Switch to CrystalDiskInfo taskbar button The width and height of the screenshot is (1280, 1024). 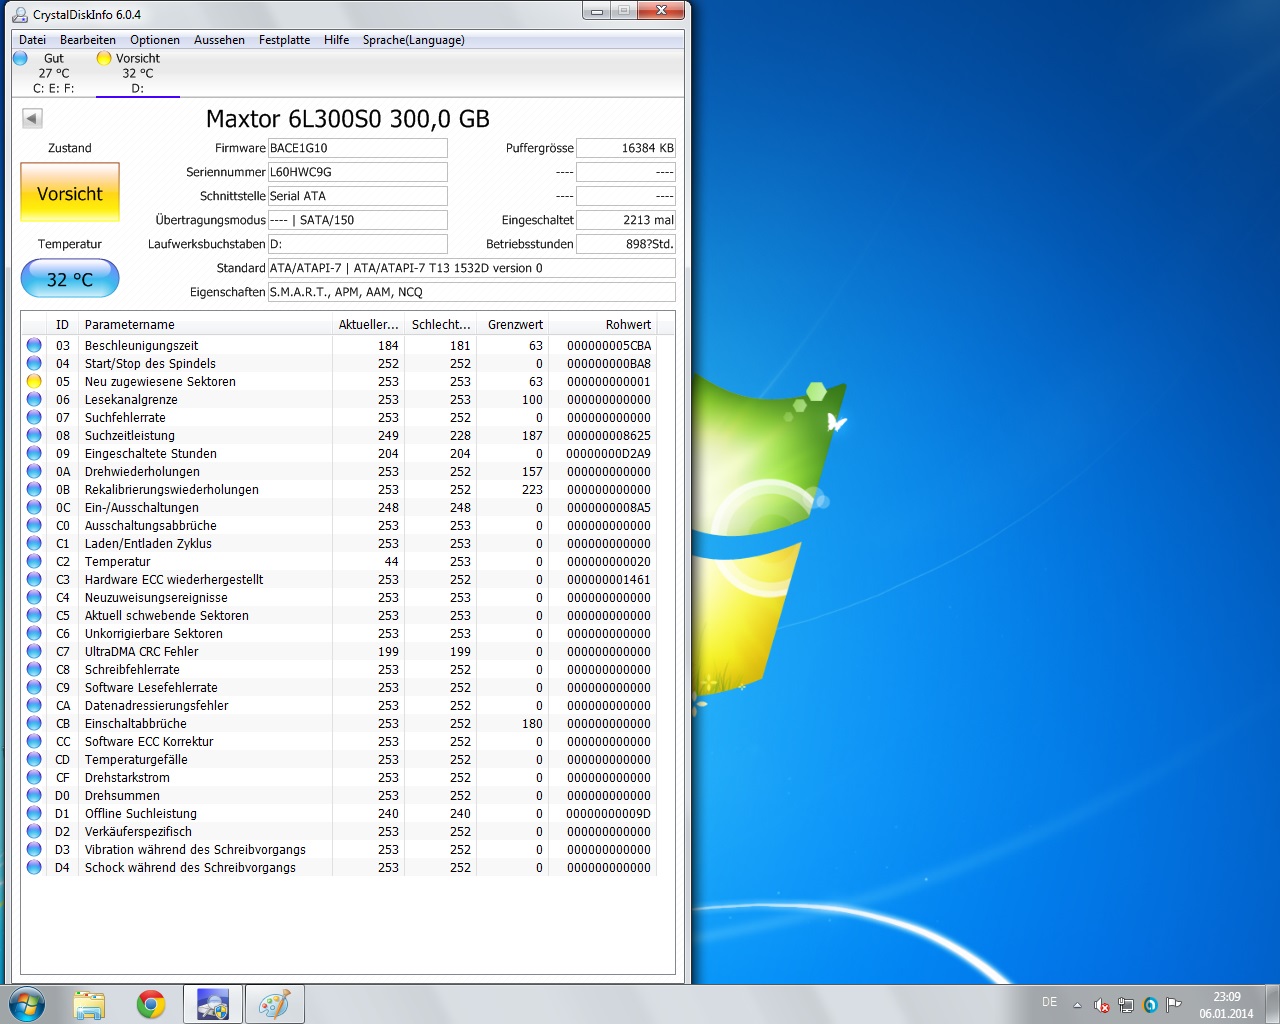(213, 1004)
